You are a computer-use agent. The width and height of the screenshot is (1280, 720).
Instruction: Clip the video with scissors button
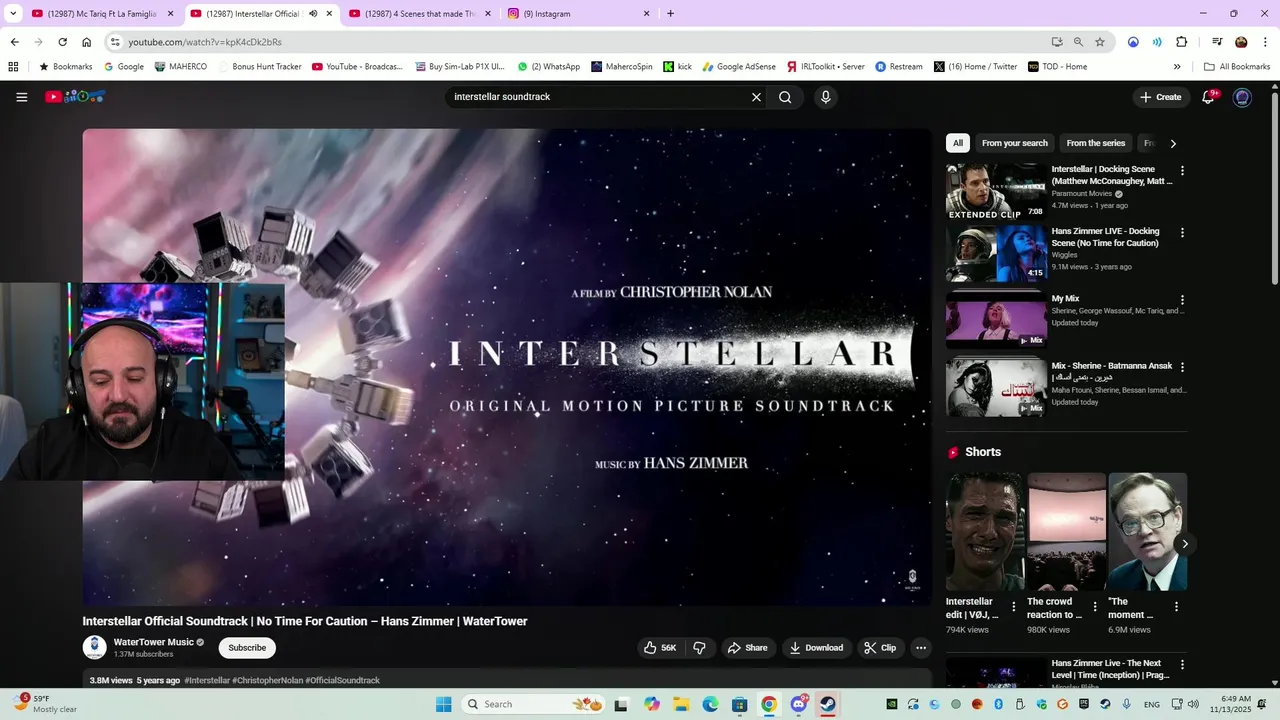click(880, 648)
